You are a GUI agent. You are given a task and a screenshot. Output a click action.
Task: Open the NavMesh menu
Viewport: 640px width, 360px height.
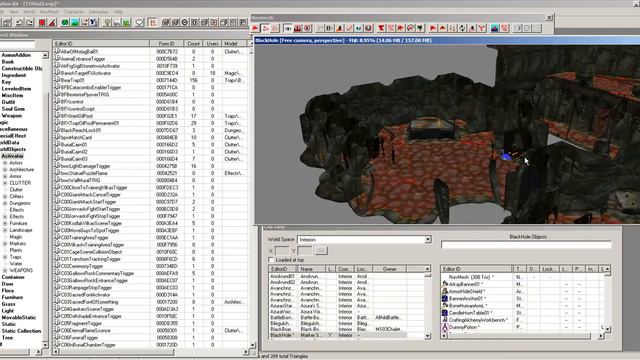(x=49, y=12)
